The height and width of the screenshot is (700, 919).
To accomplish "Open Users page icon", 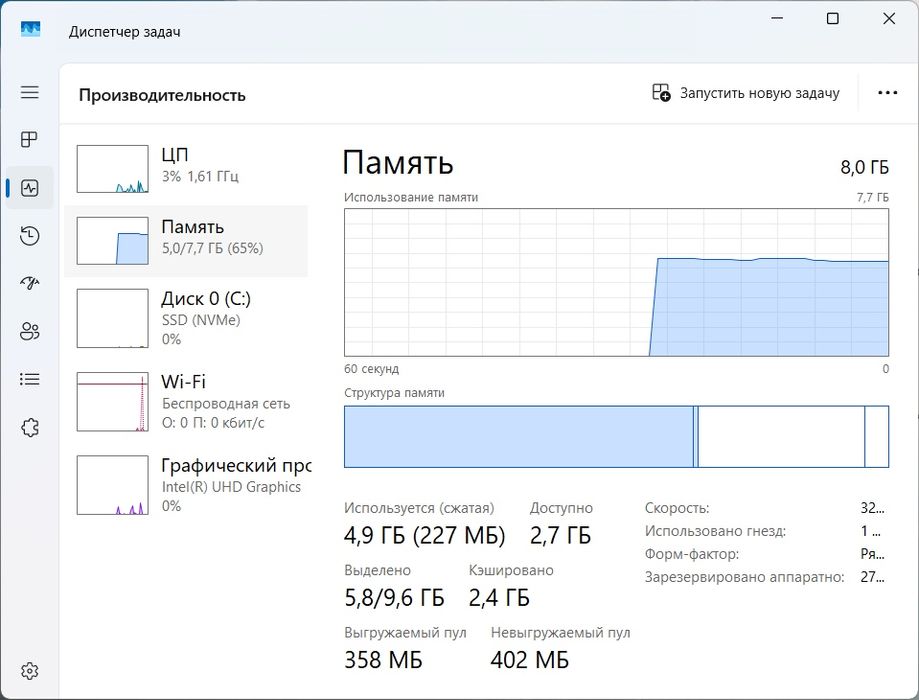I will (x=29, y=331).
